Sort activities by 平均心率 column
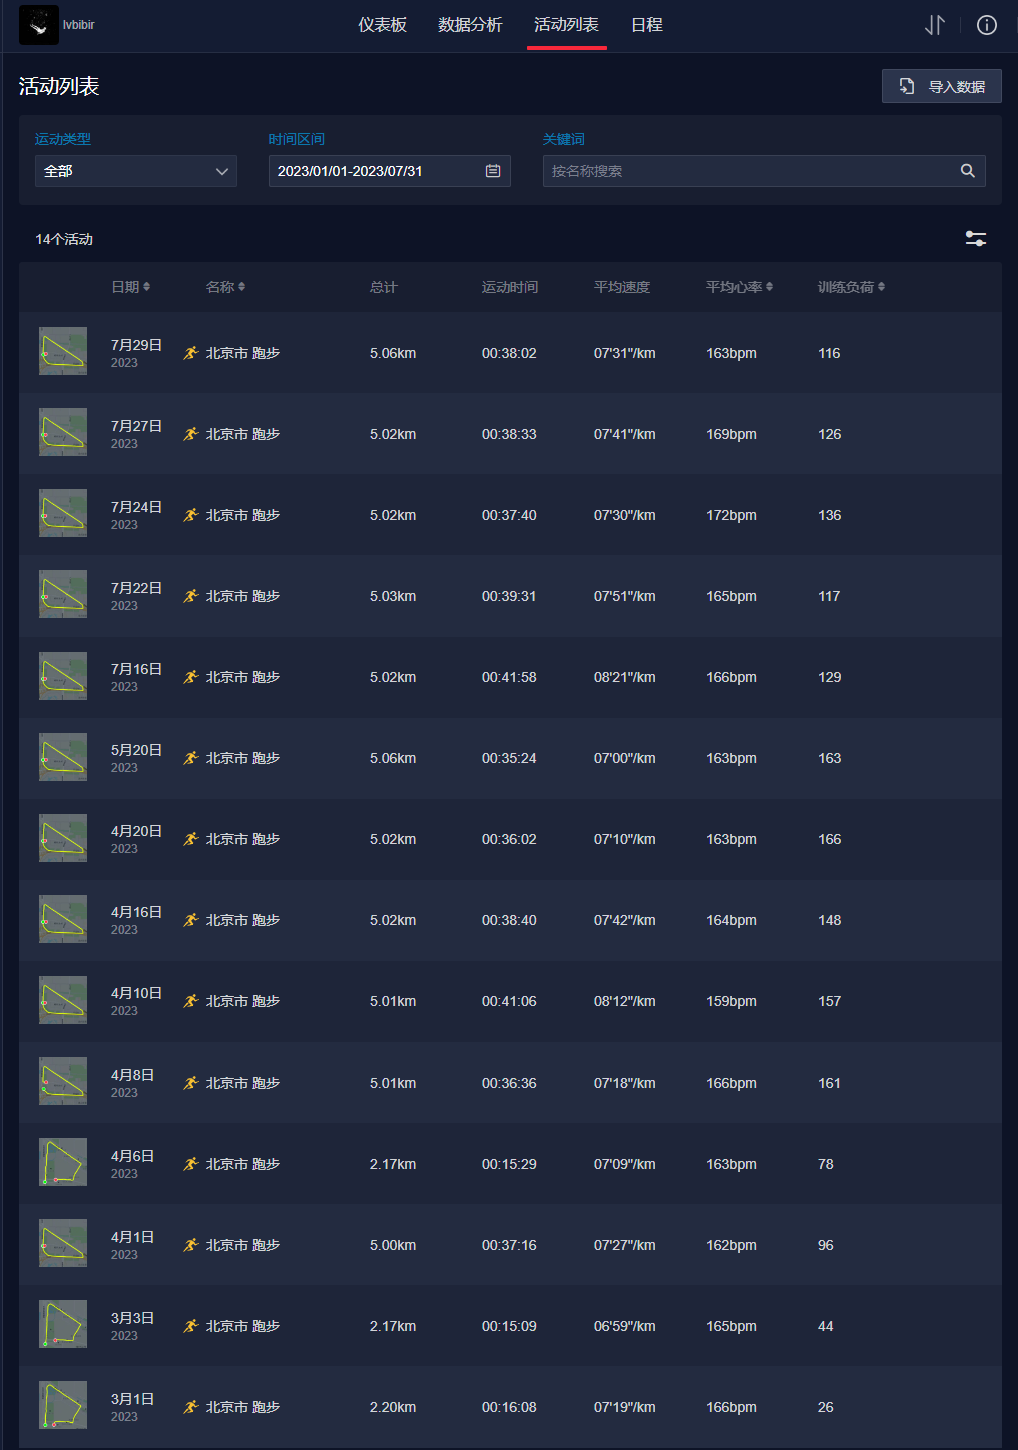The image size is (1018, 1450). [739, 287]
